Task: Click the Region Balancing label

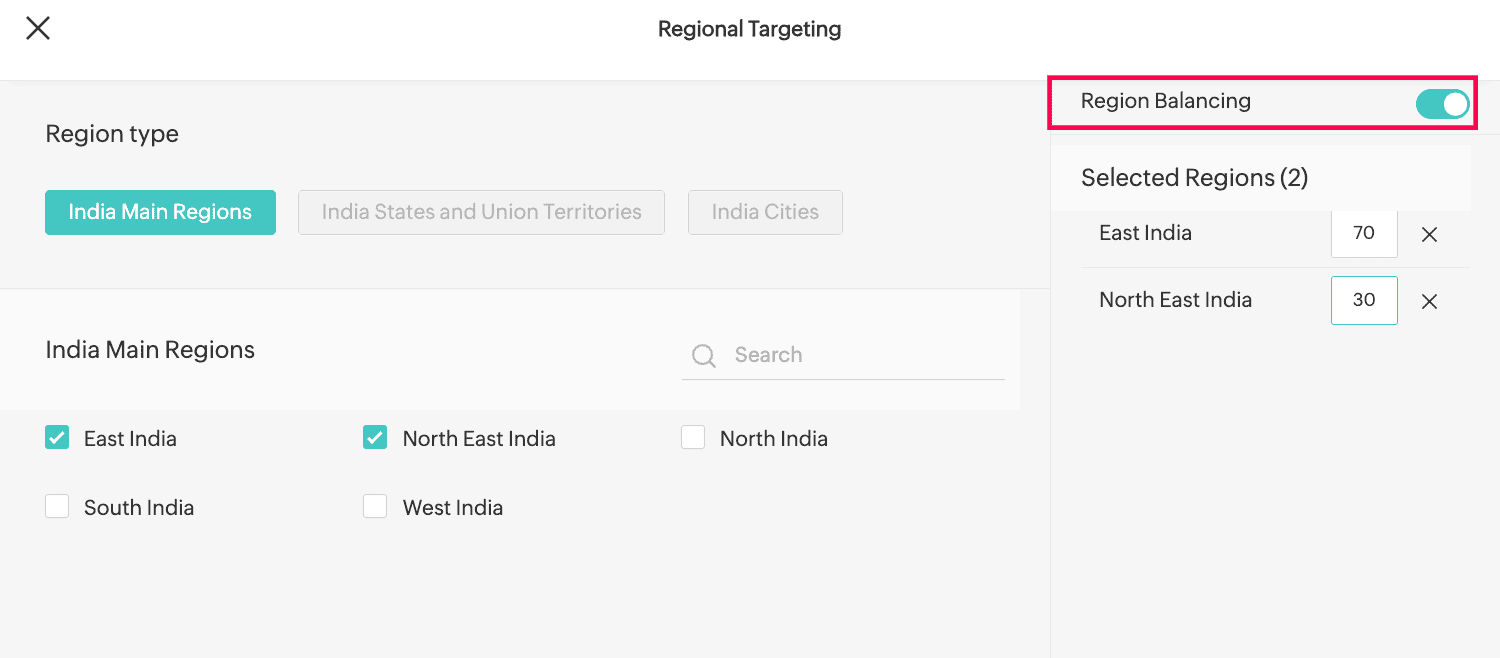Action: coord(1165,101)
